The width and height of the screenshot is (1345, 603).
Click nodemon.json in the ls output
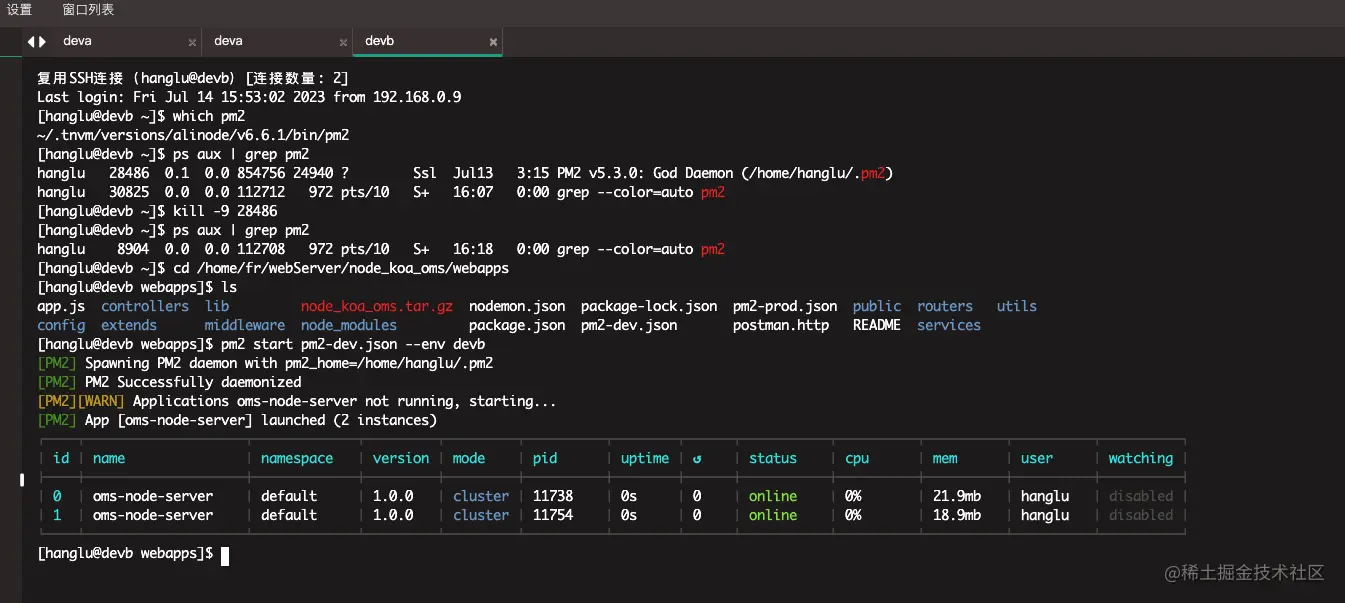tap(517, 306)
